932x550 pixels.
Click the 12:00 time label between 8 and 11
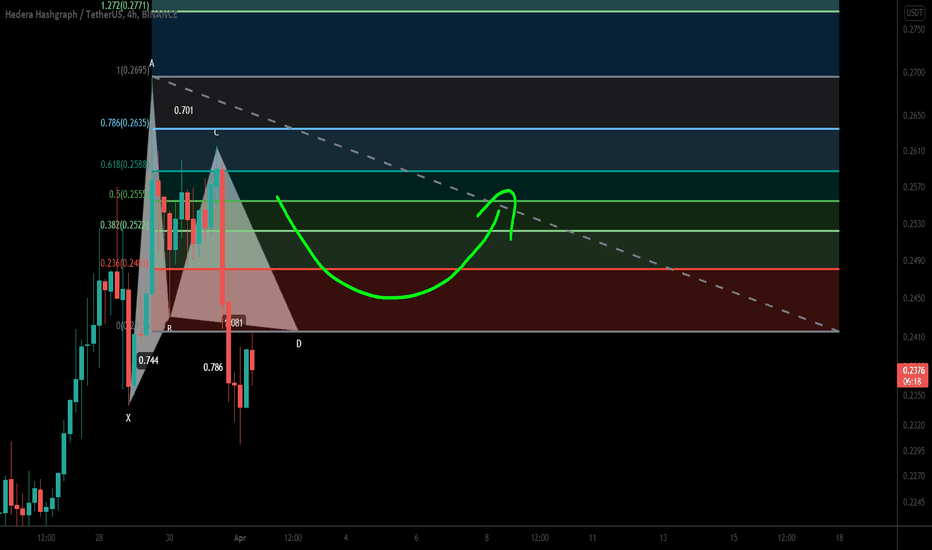coord(540,538)
